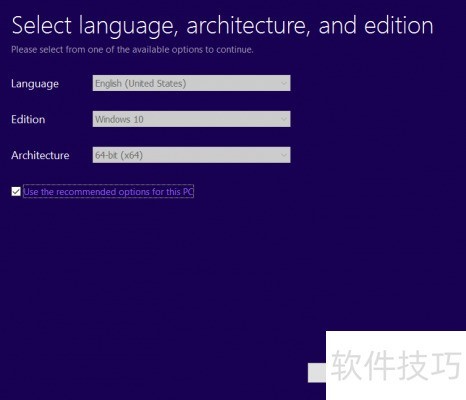Open the Edition dropdown
This screenshot has height=400, width=466.
click(x=191, y=119)
